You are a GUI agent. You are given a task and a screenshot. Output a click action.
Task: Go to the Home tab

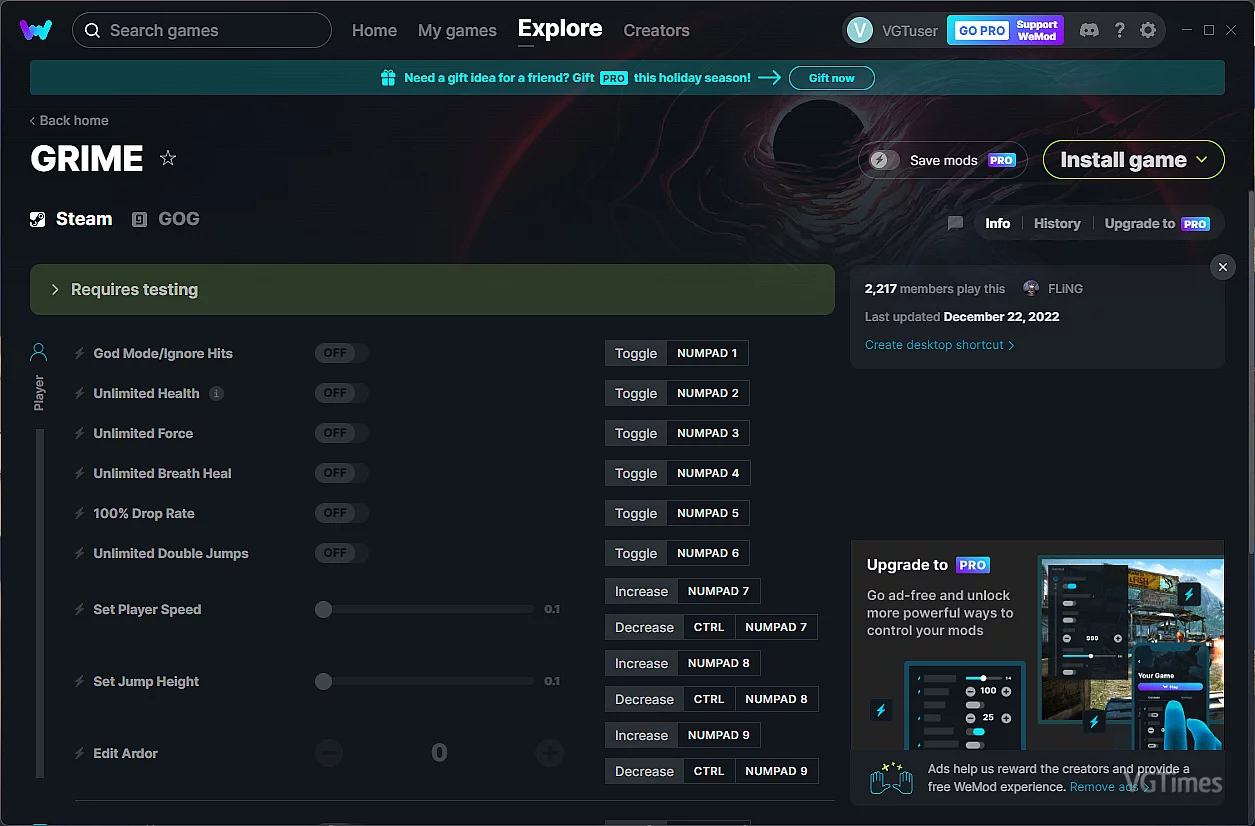pyautogui.click(x=374, y=30)
